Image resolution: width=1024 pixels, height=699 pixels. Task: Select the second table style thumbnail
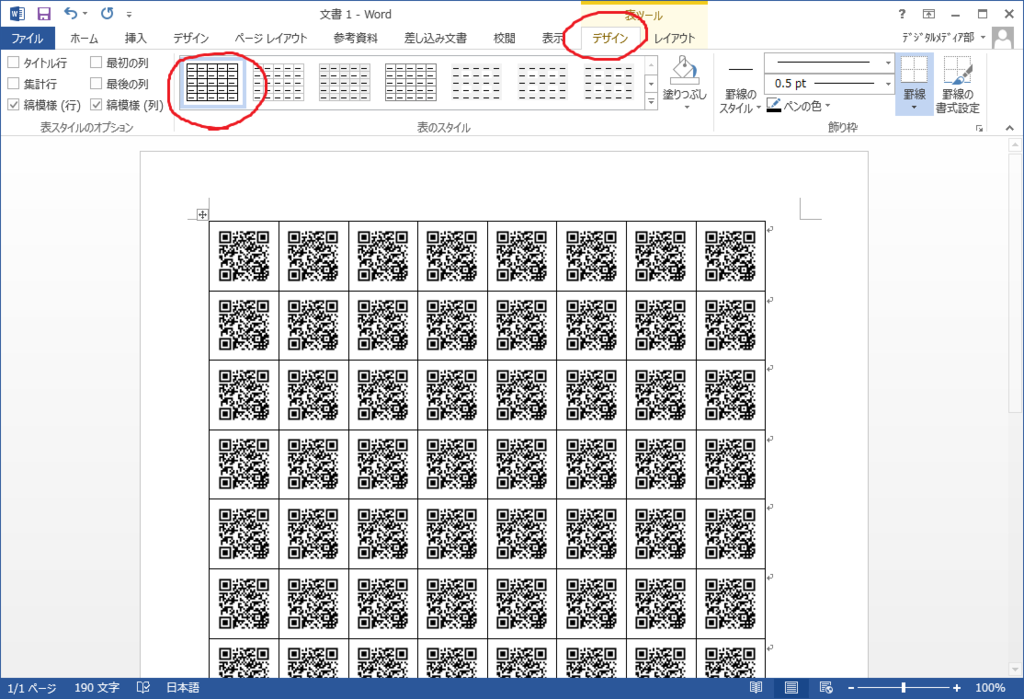tap(279, 82)
